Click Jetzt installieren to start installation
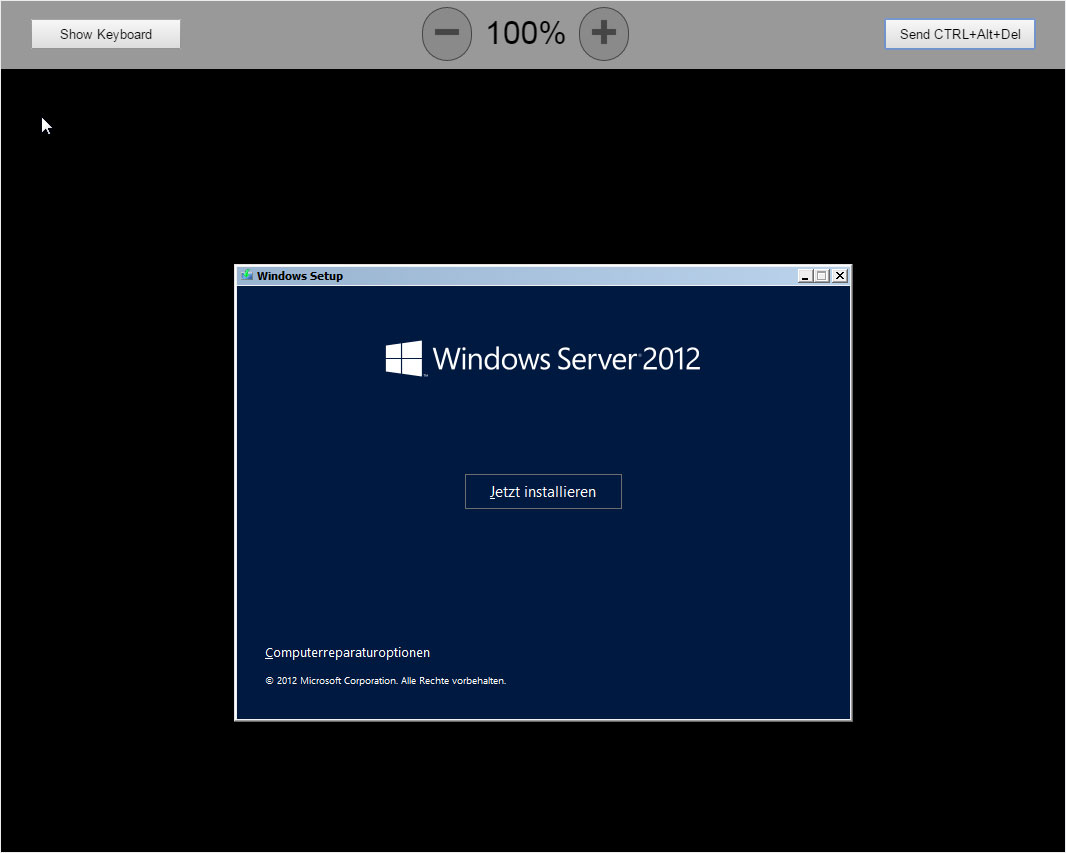This screenshot has width=1066, height=853. (x=543, y=491)
